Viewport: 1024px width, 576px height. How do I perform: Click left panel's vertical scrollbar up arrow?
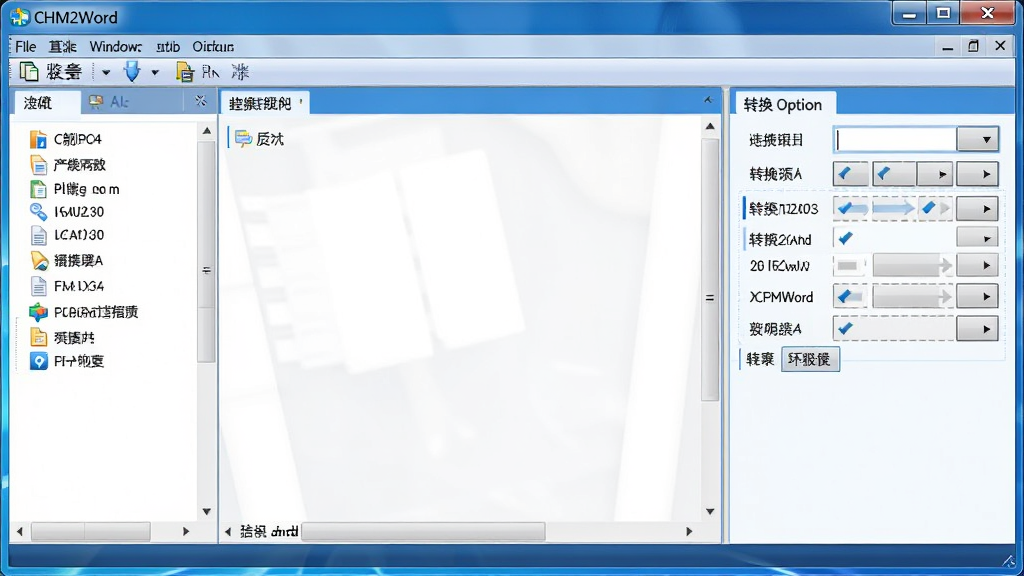point(206,131)
